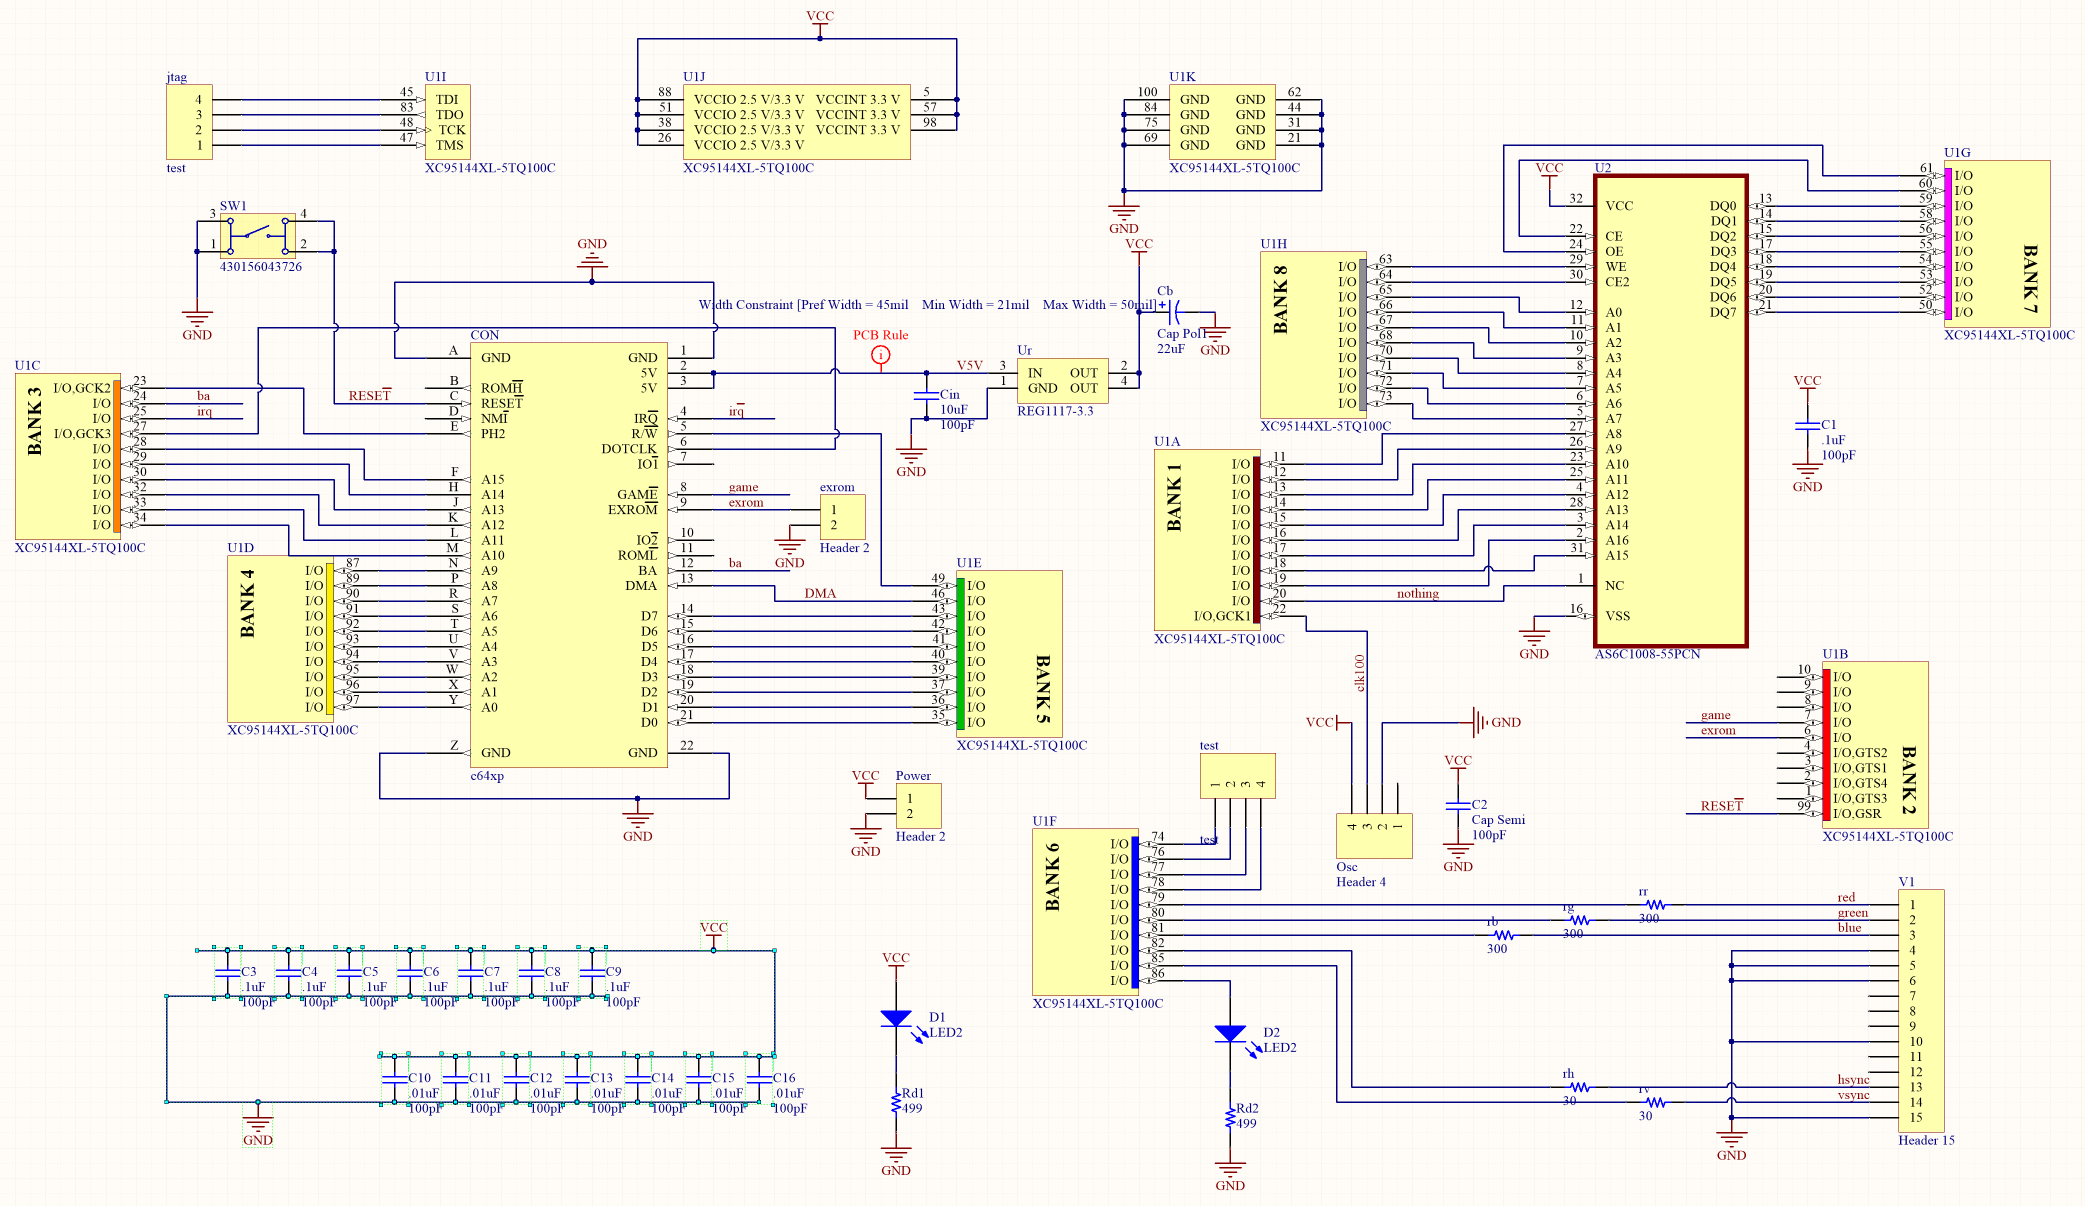This screenshot has height=1206, width=2085.
Task: Click the V1 Header 15 connector
Action: [1920, 1010]
